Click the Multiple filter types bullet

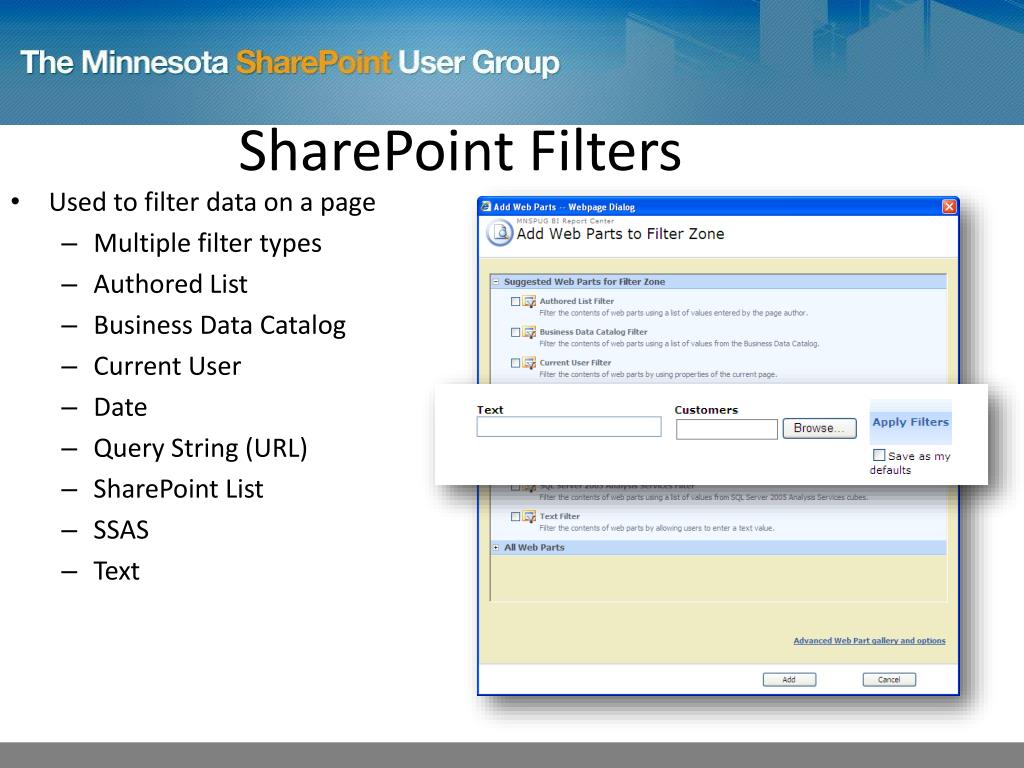[208, 244]
